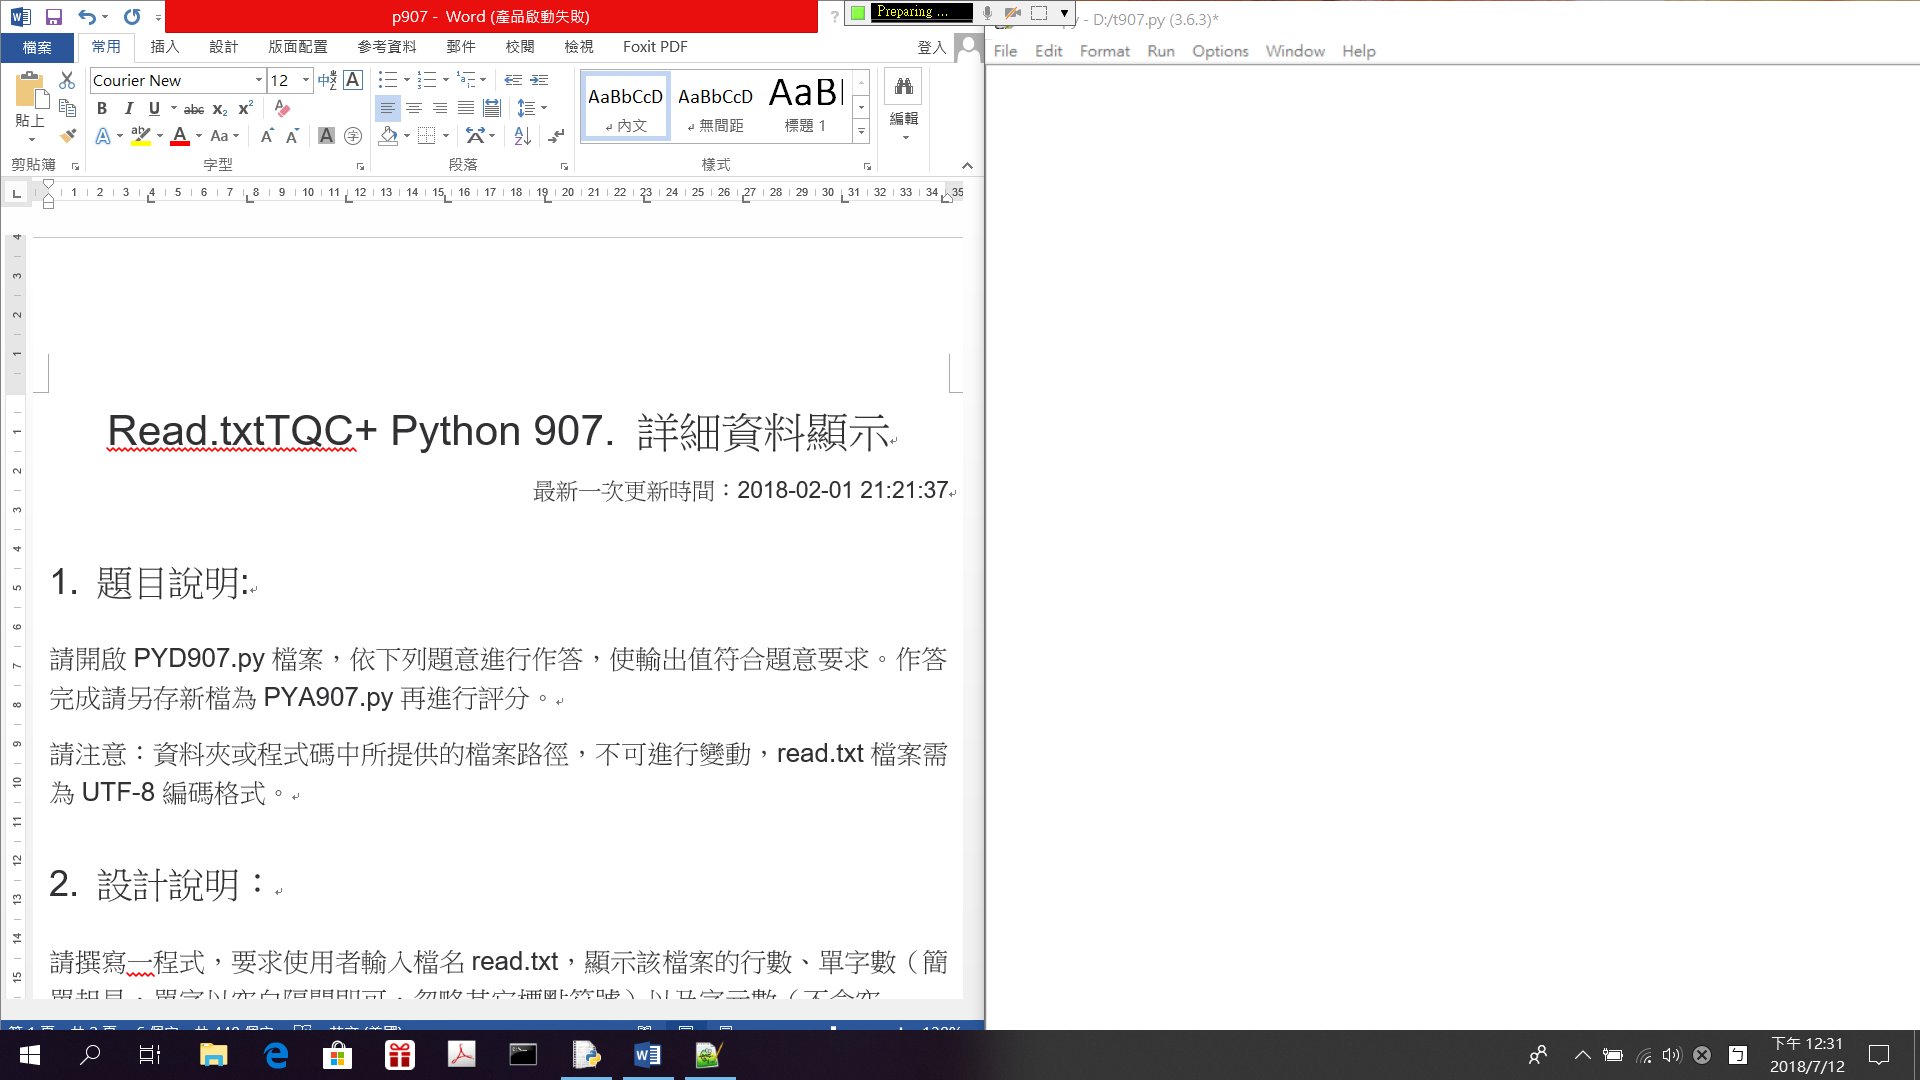Apply the 無間距 style
This screenshot has height=1080, width=1920.
pyautogui.click(x=716, y=106)
